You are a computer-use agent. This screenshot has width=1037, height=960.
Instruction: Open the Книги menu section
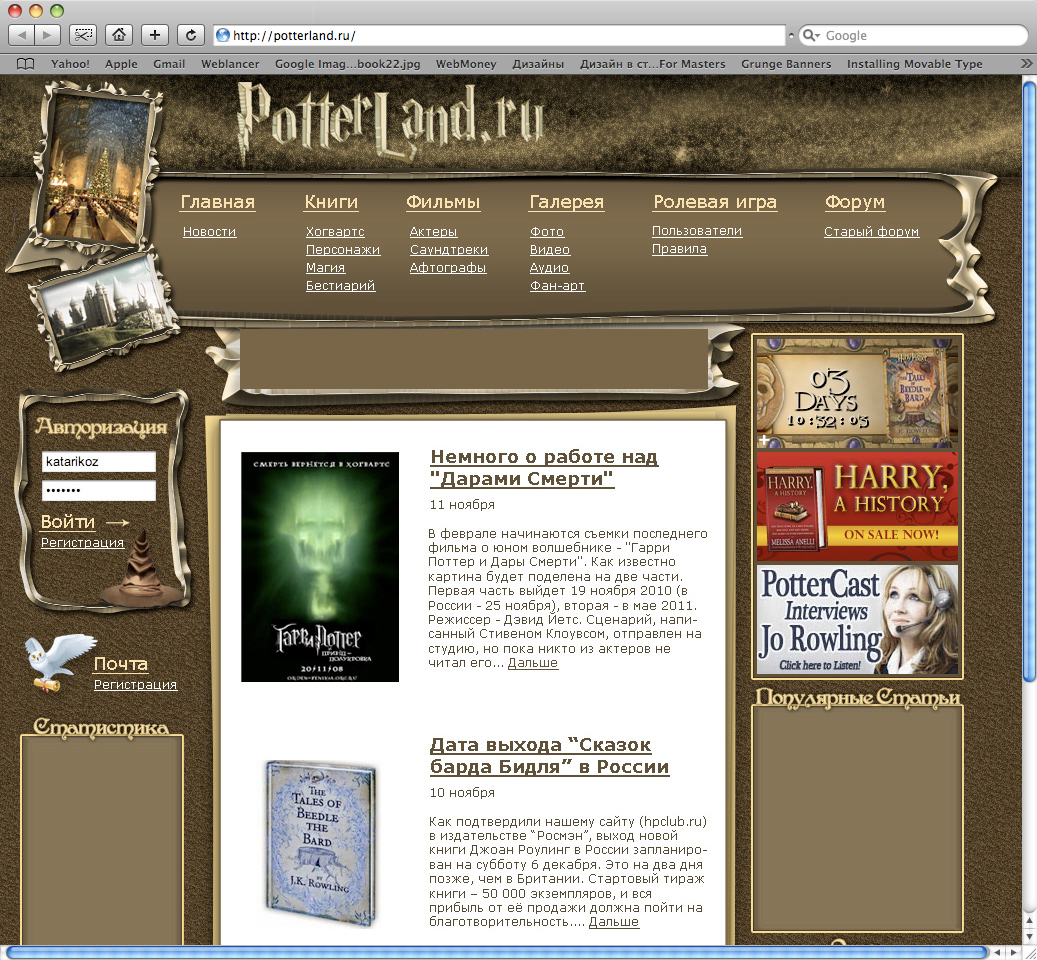331,202
